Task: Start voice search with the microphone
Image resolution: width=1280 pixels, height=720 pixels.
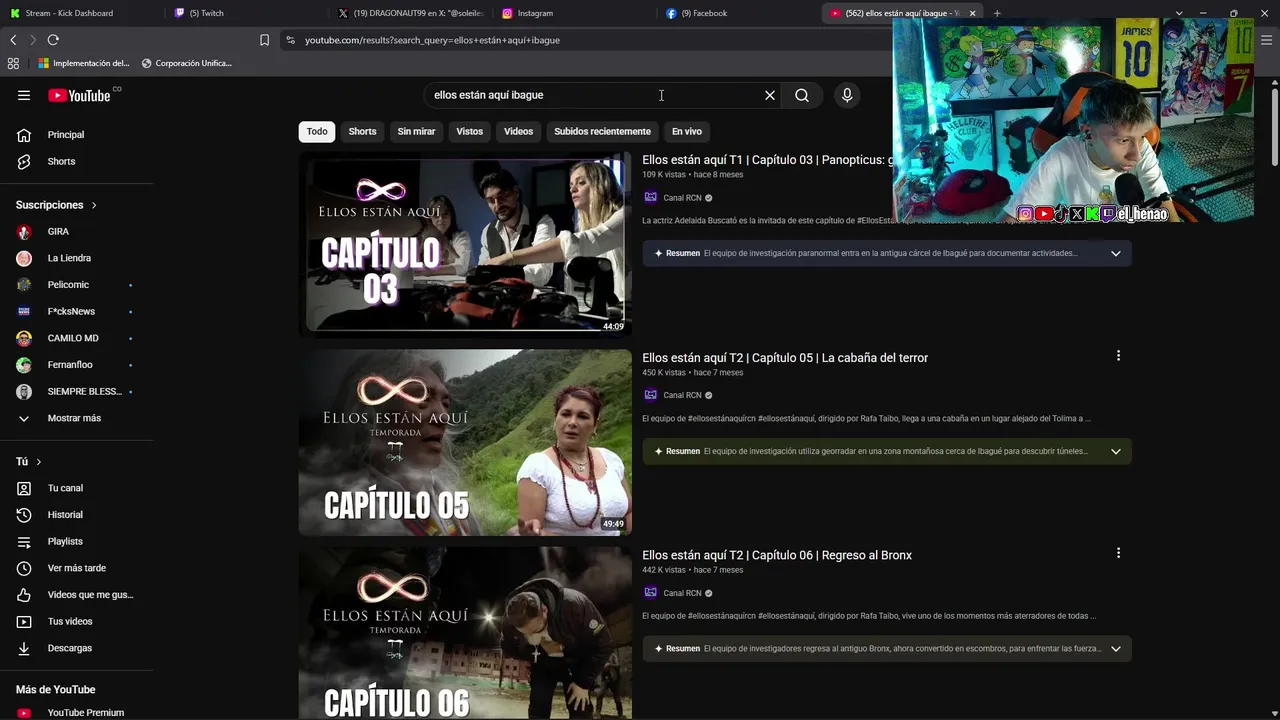Action: (847, 95)
